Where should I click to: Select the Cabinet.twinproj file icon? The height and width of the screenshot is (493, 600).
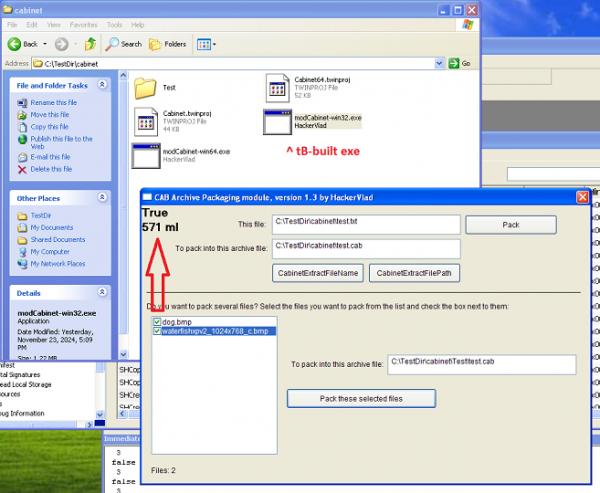coord(146,122)
